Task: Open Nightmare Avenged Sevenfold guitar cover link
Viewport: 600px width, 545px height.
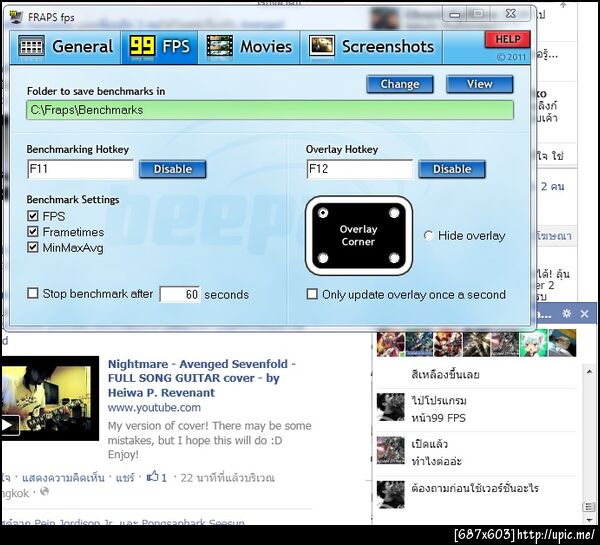Action: point(202,378)
